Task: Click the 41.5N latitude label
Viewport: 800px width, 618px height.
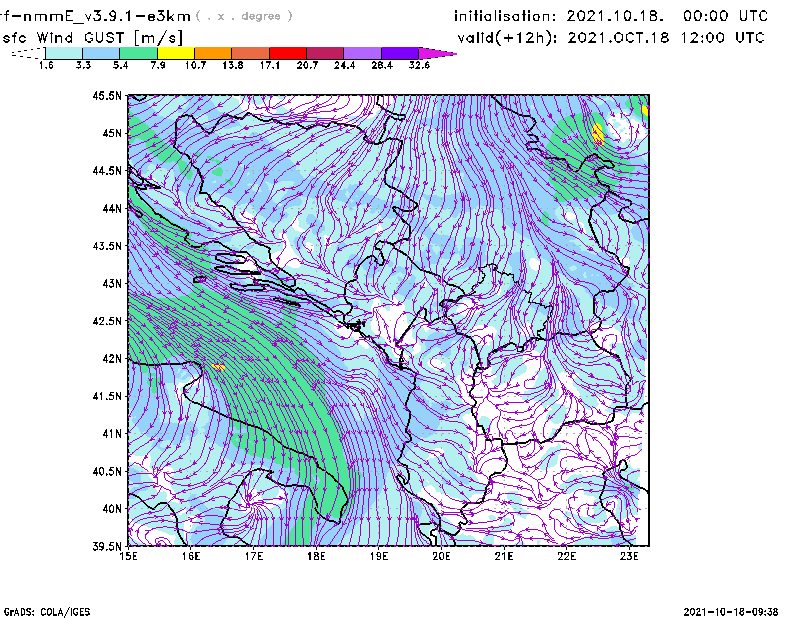Action: click(x=107, y=396)
